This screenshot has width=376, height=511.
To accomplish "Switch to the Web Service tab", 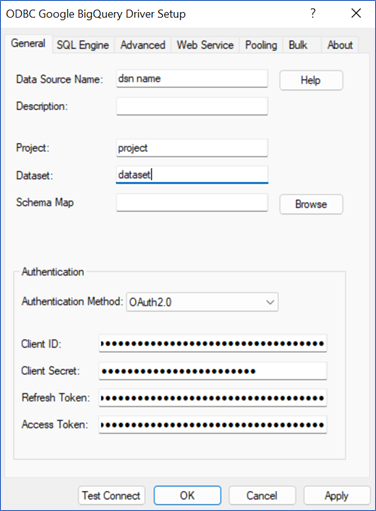I will [205, 45].
